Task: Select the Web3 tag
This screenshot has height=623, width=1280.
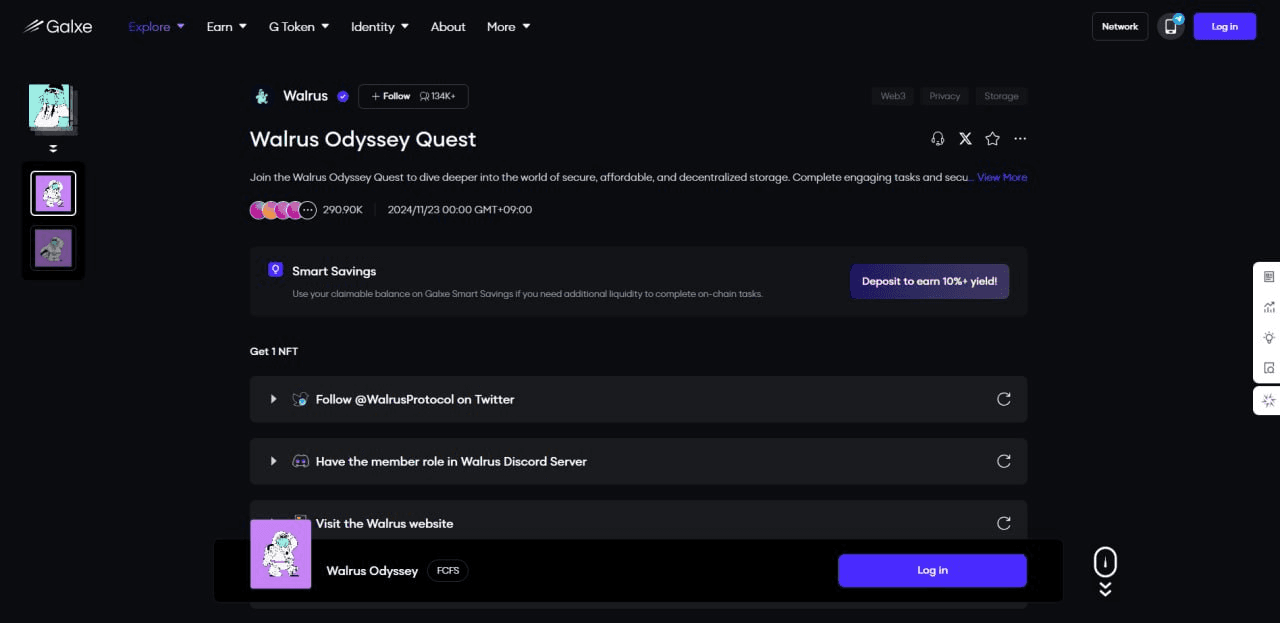Action: tap(892, 96)
